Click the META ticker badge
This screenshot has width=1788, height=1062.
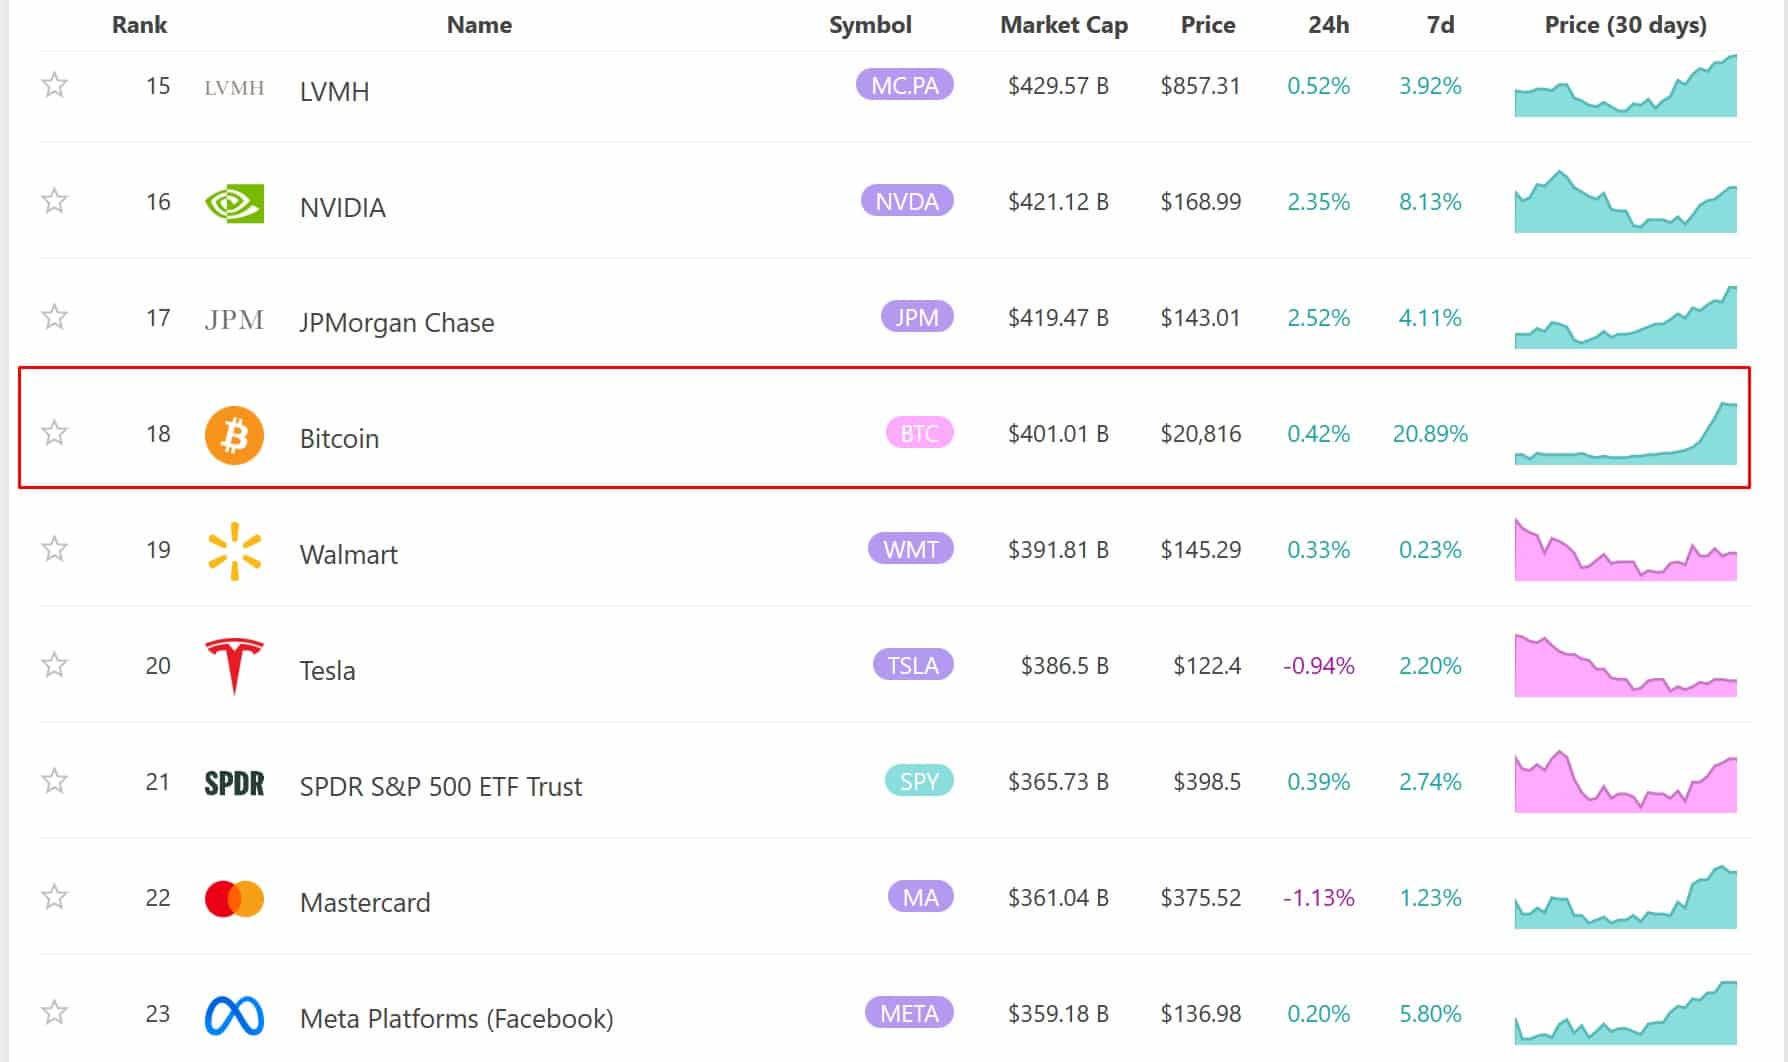pyautogui.click(x=909, y=1013)
